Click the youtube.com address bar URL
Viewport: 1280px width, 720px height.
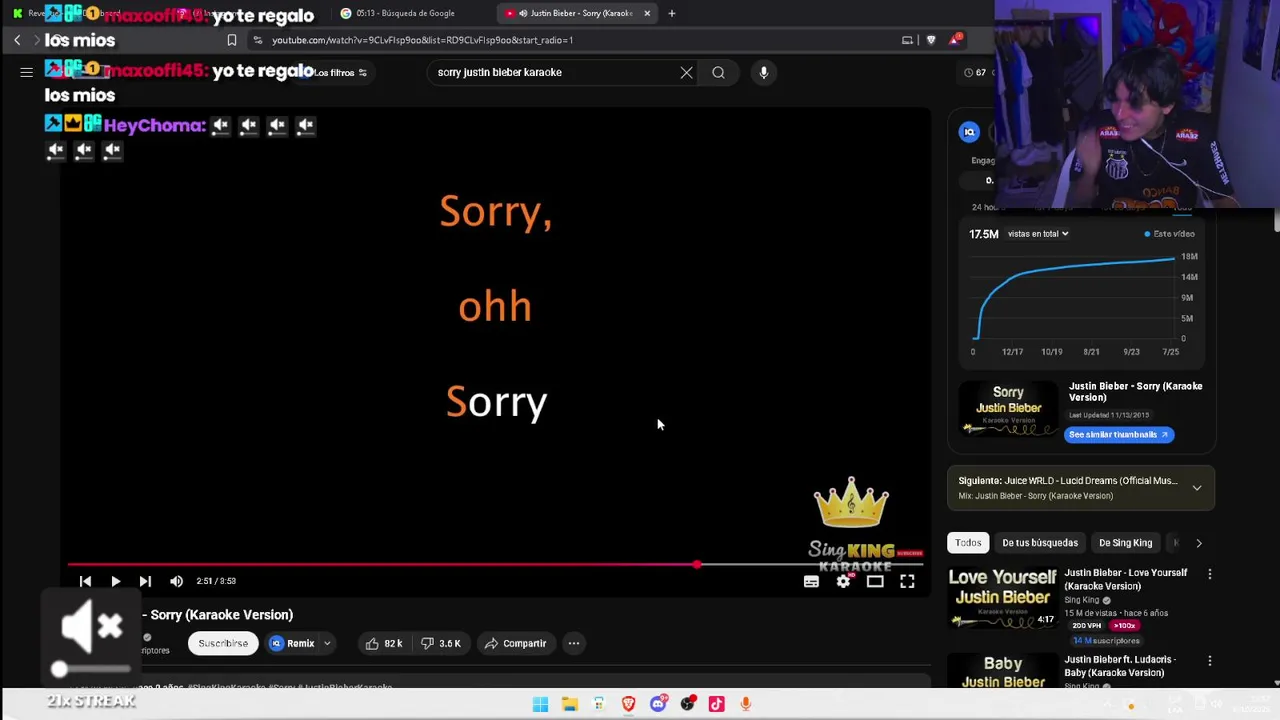click(x=422, y=40)
